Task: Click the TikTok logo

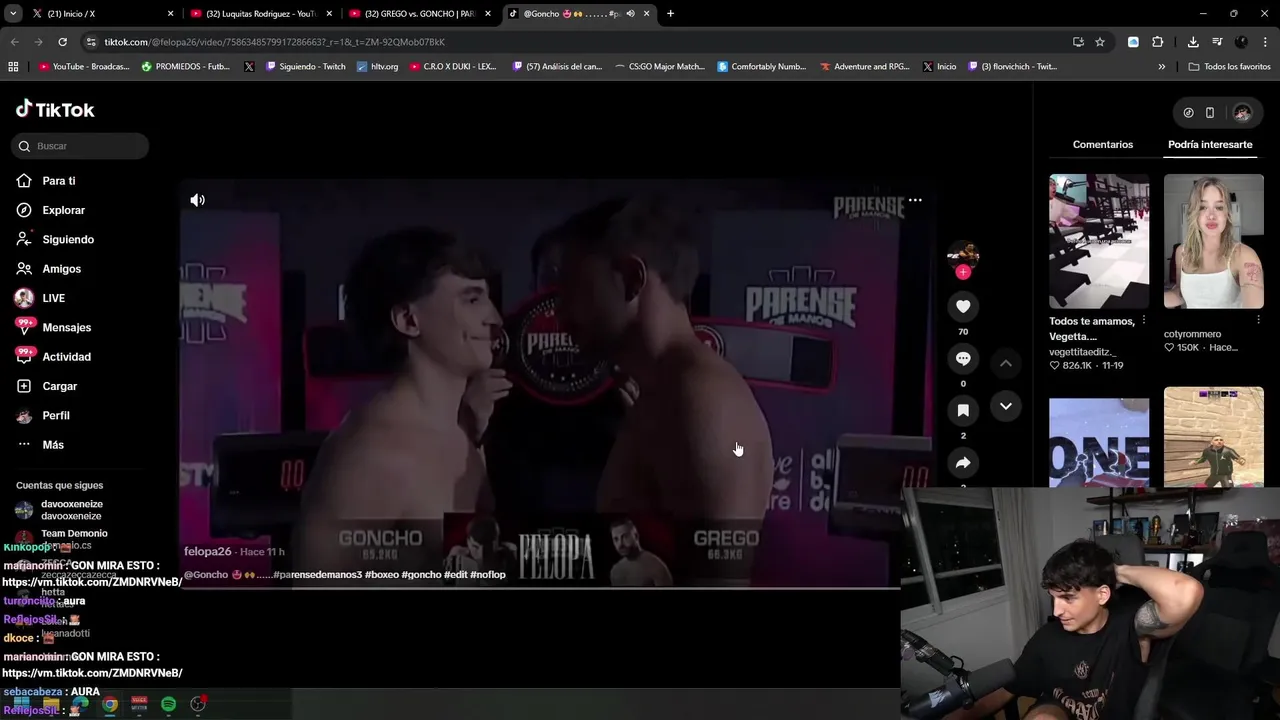Action: pos(55,109)
